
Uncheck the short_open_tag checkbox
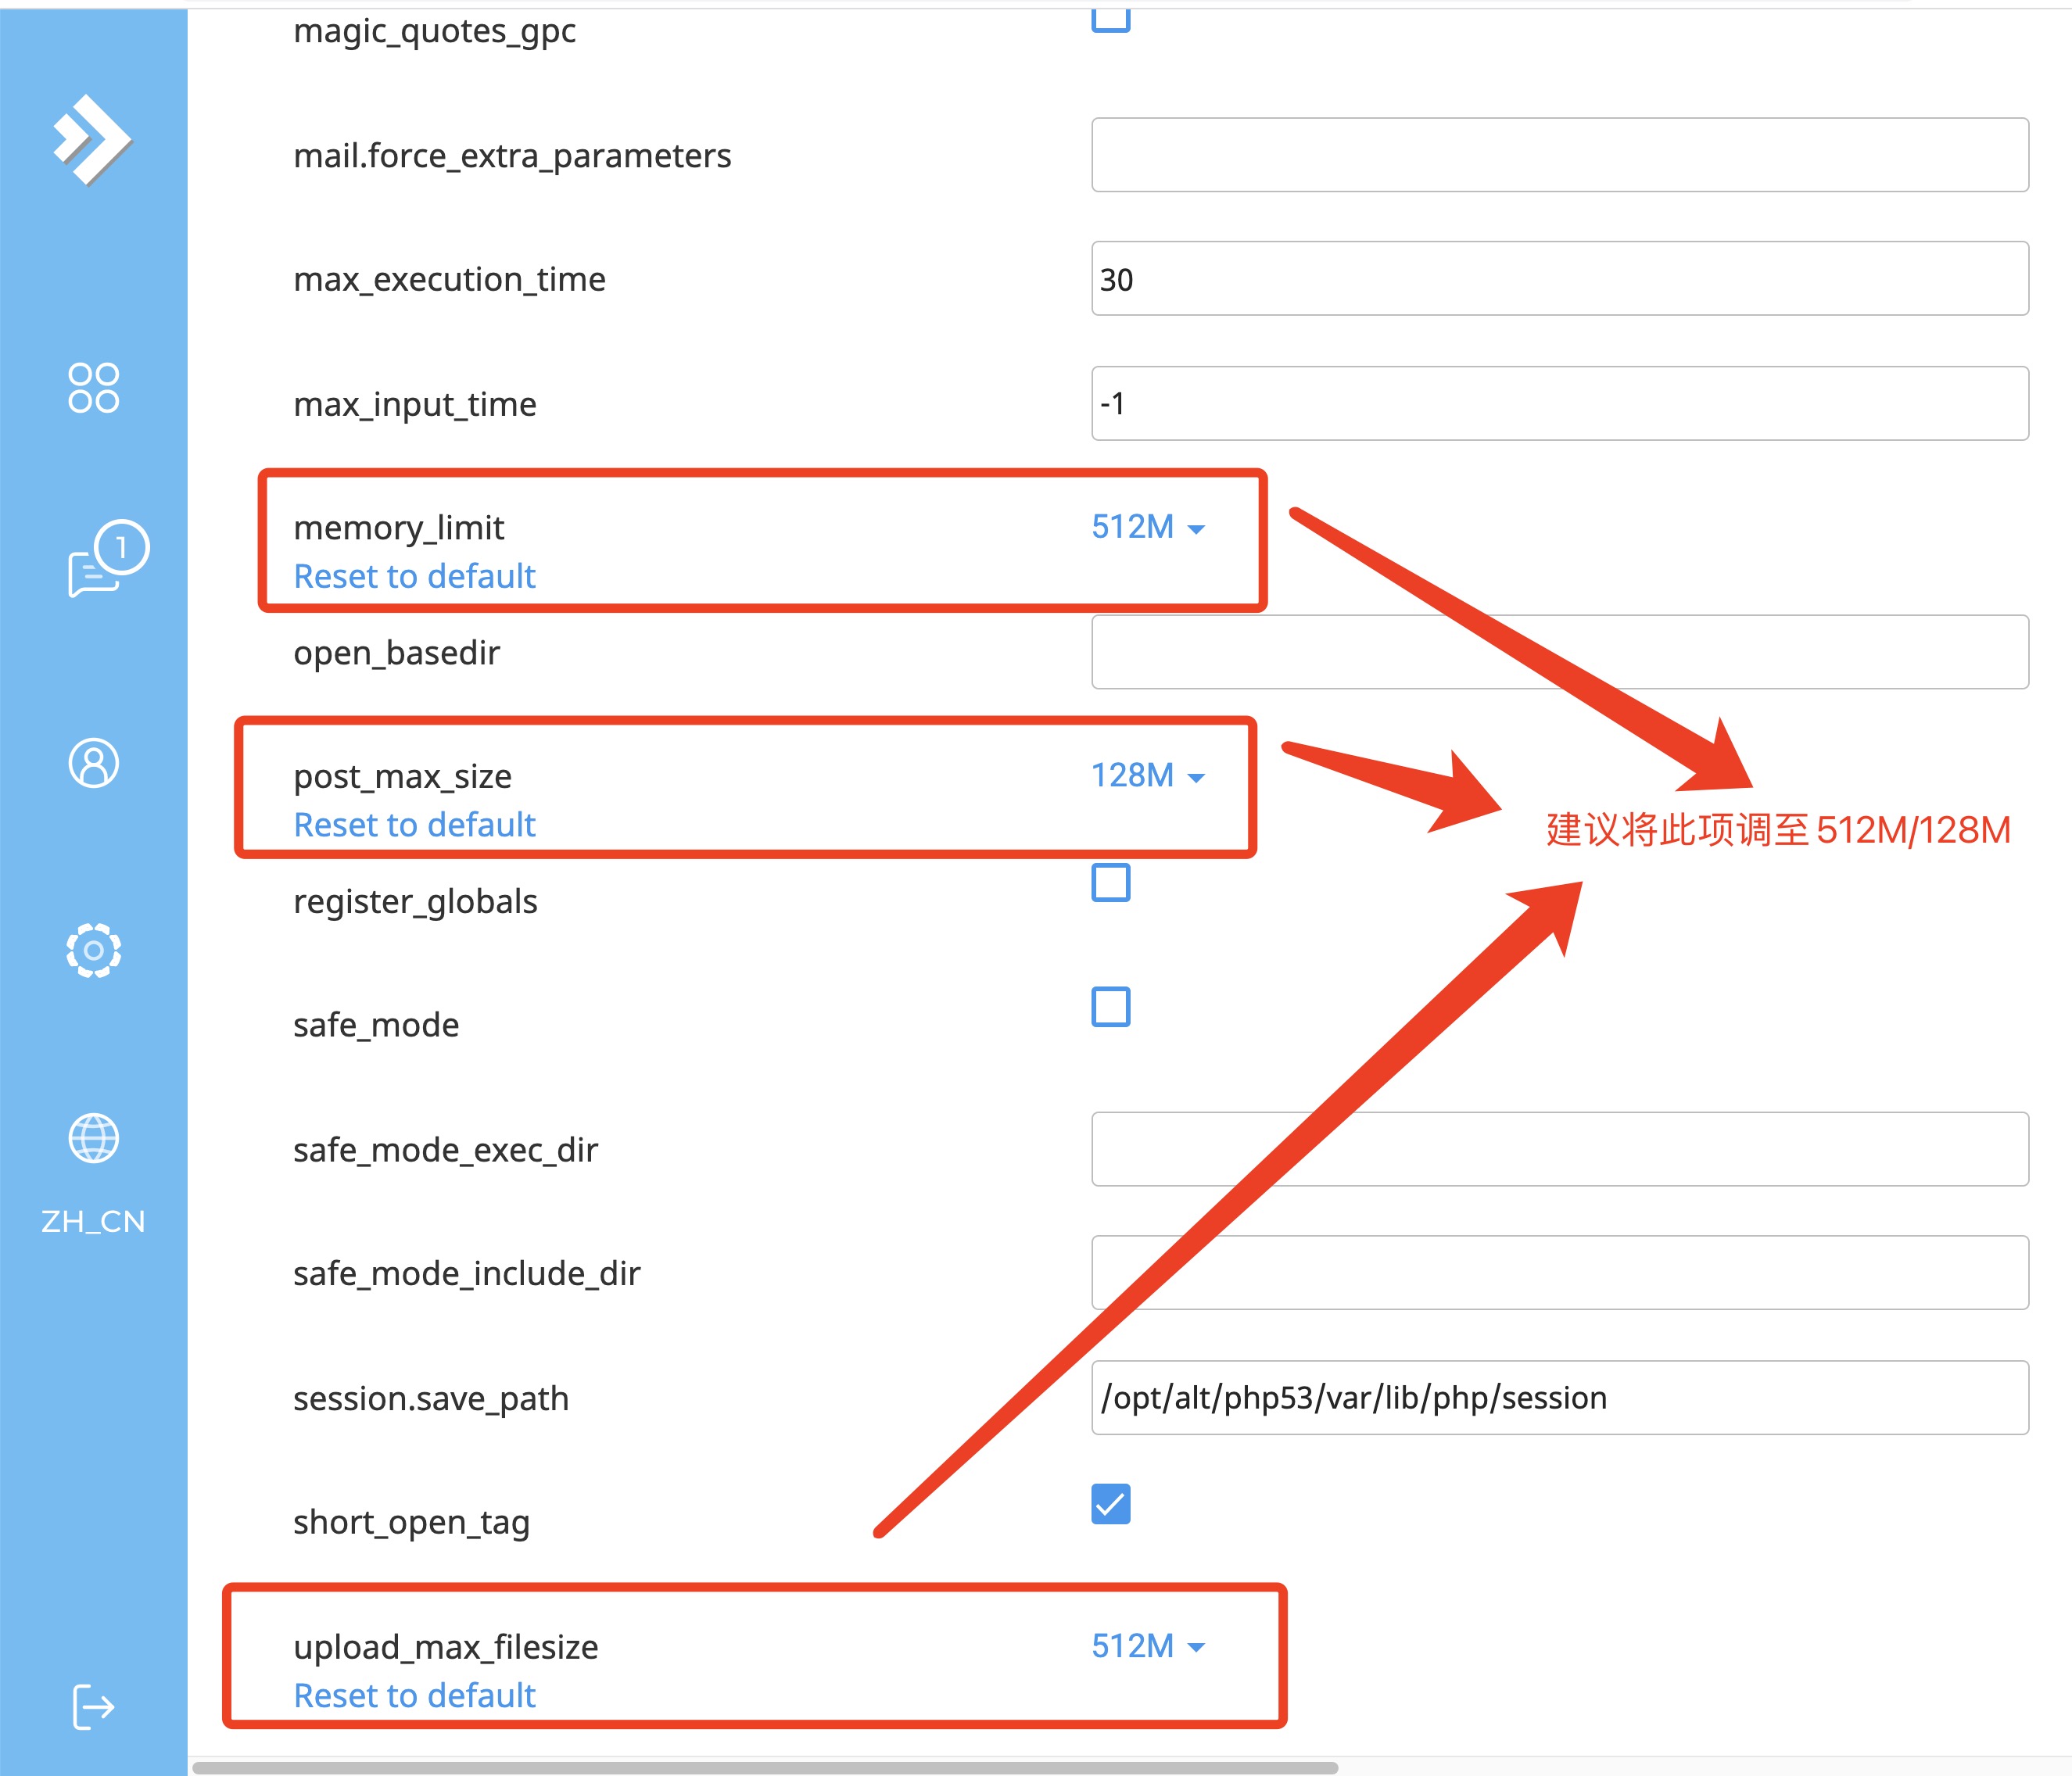[x=1110, y=1504]
